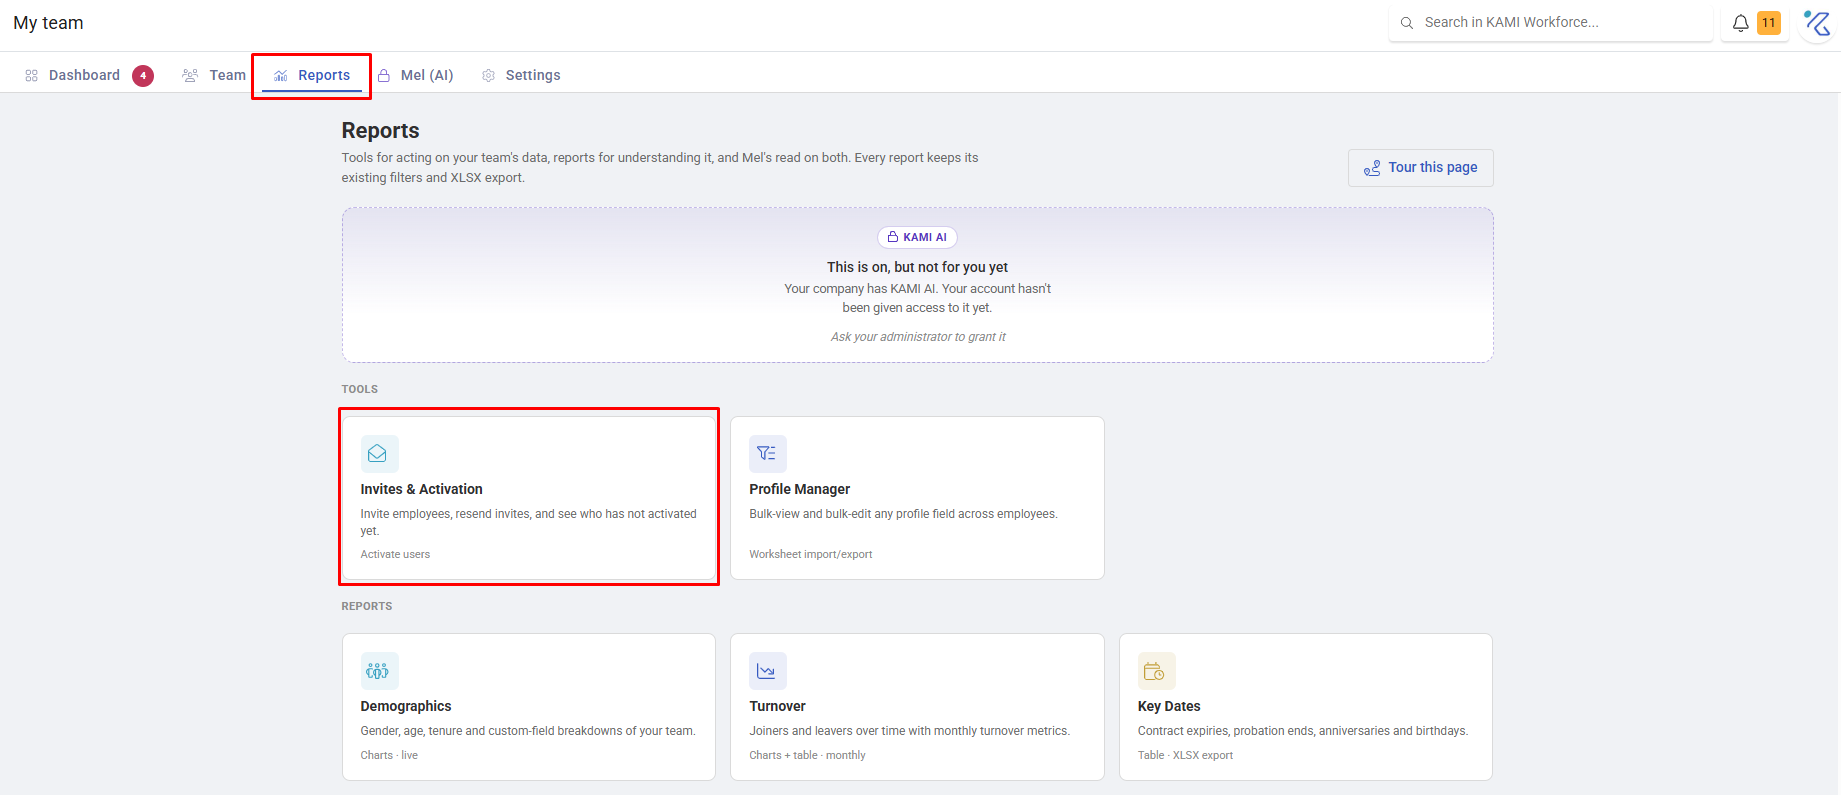The image size is (1841, 795).
Task: Click 'Ask your administrator to grant it' text
Action: coord(918,337)
